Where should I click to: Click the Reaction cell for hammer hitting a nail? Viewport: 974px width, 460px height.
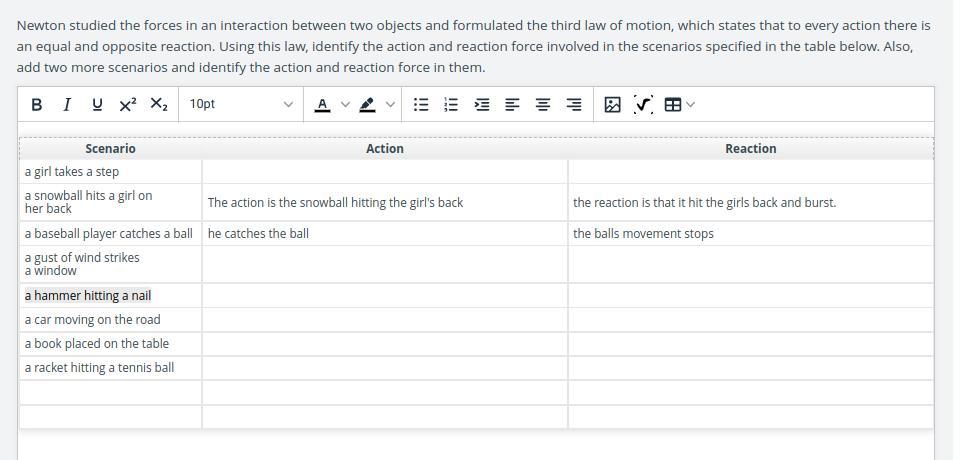tap(750, 295)
